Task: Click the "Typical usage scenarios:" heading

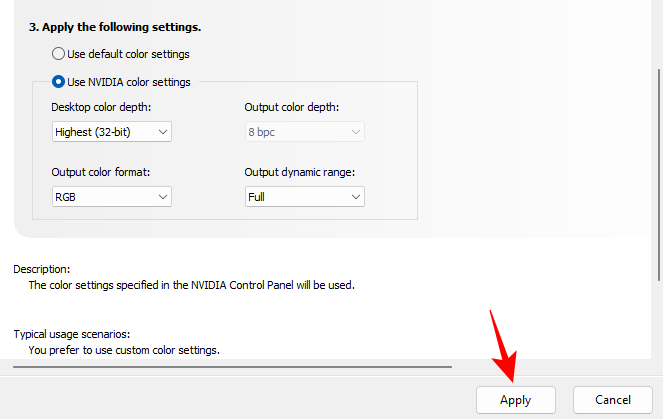Action: [72, 334]
